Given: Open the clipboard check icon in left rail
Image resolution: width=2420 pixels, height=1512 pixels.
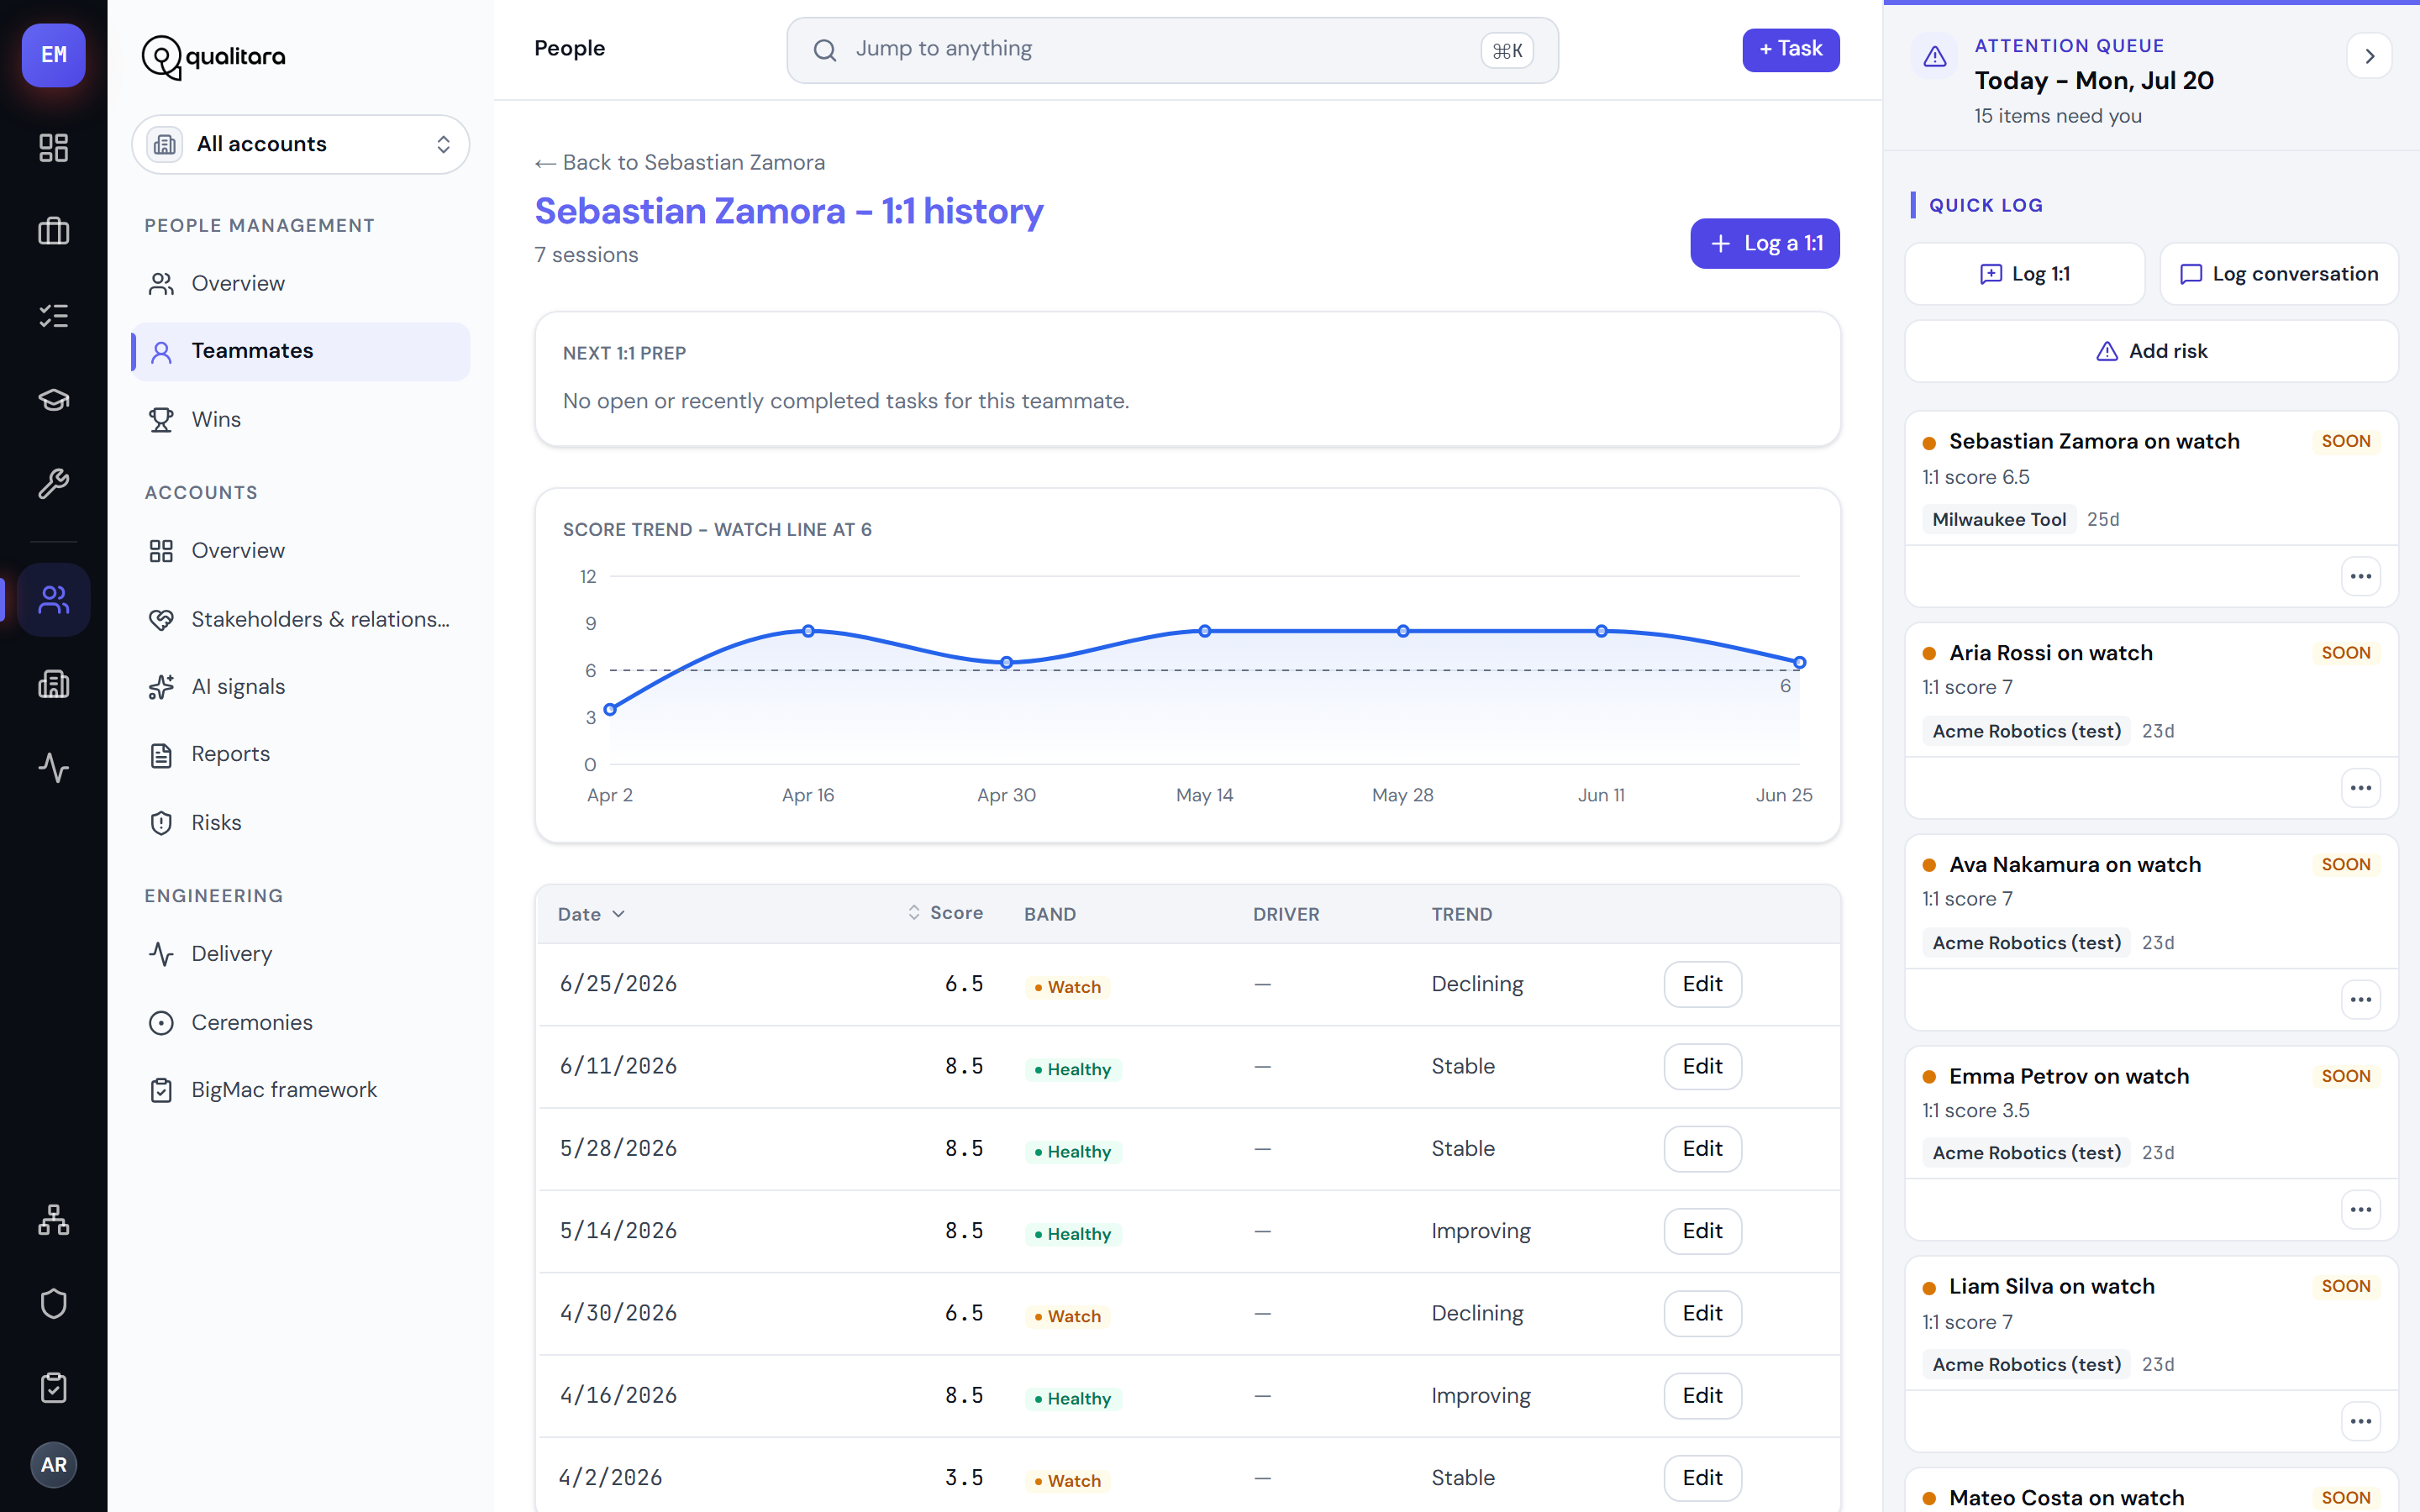Looking at the screenshot, I should coord(53,1388).
